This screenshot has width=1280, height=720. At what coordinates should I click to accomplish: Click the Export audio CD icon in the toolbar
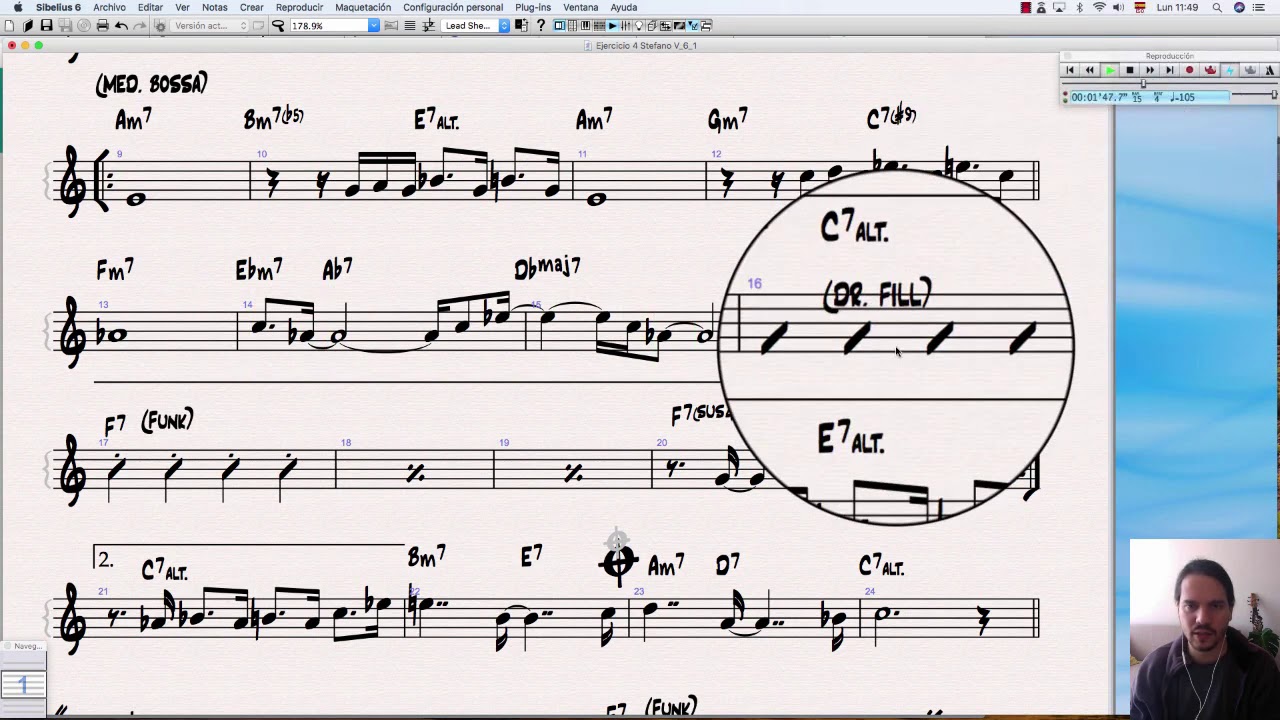pos(84,25)
